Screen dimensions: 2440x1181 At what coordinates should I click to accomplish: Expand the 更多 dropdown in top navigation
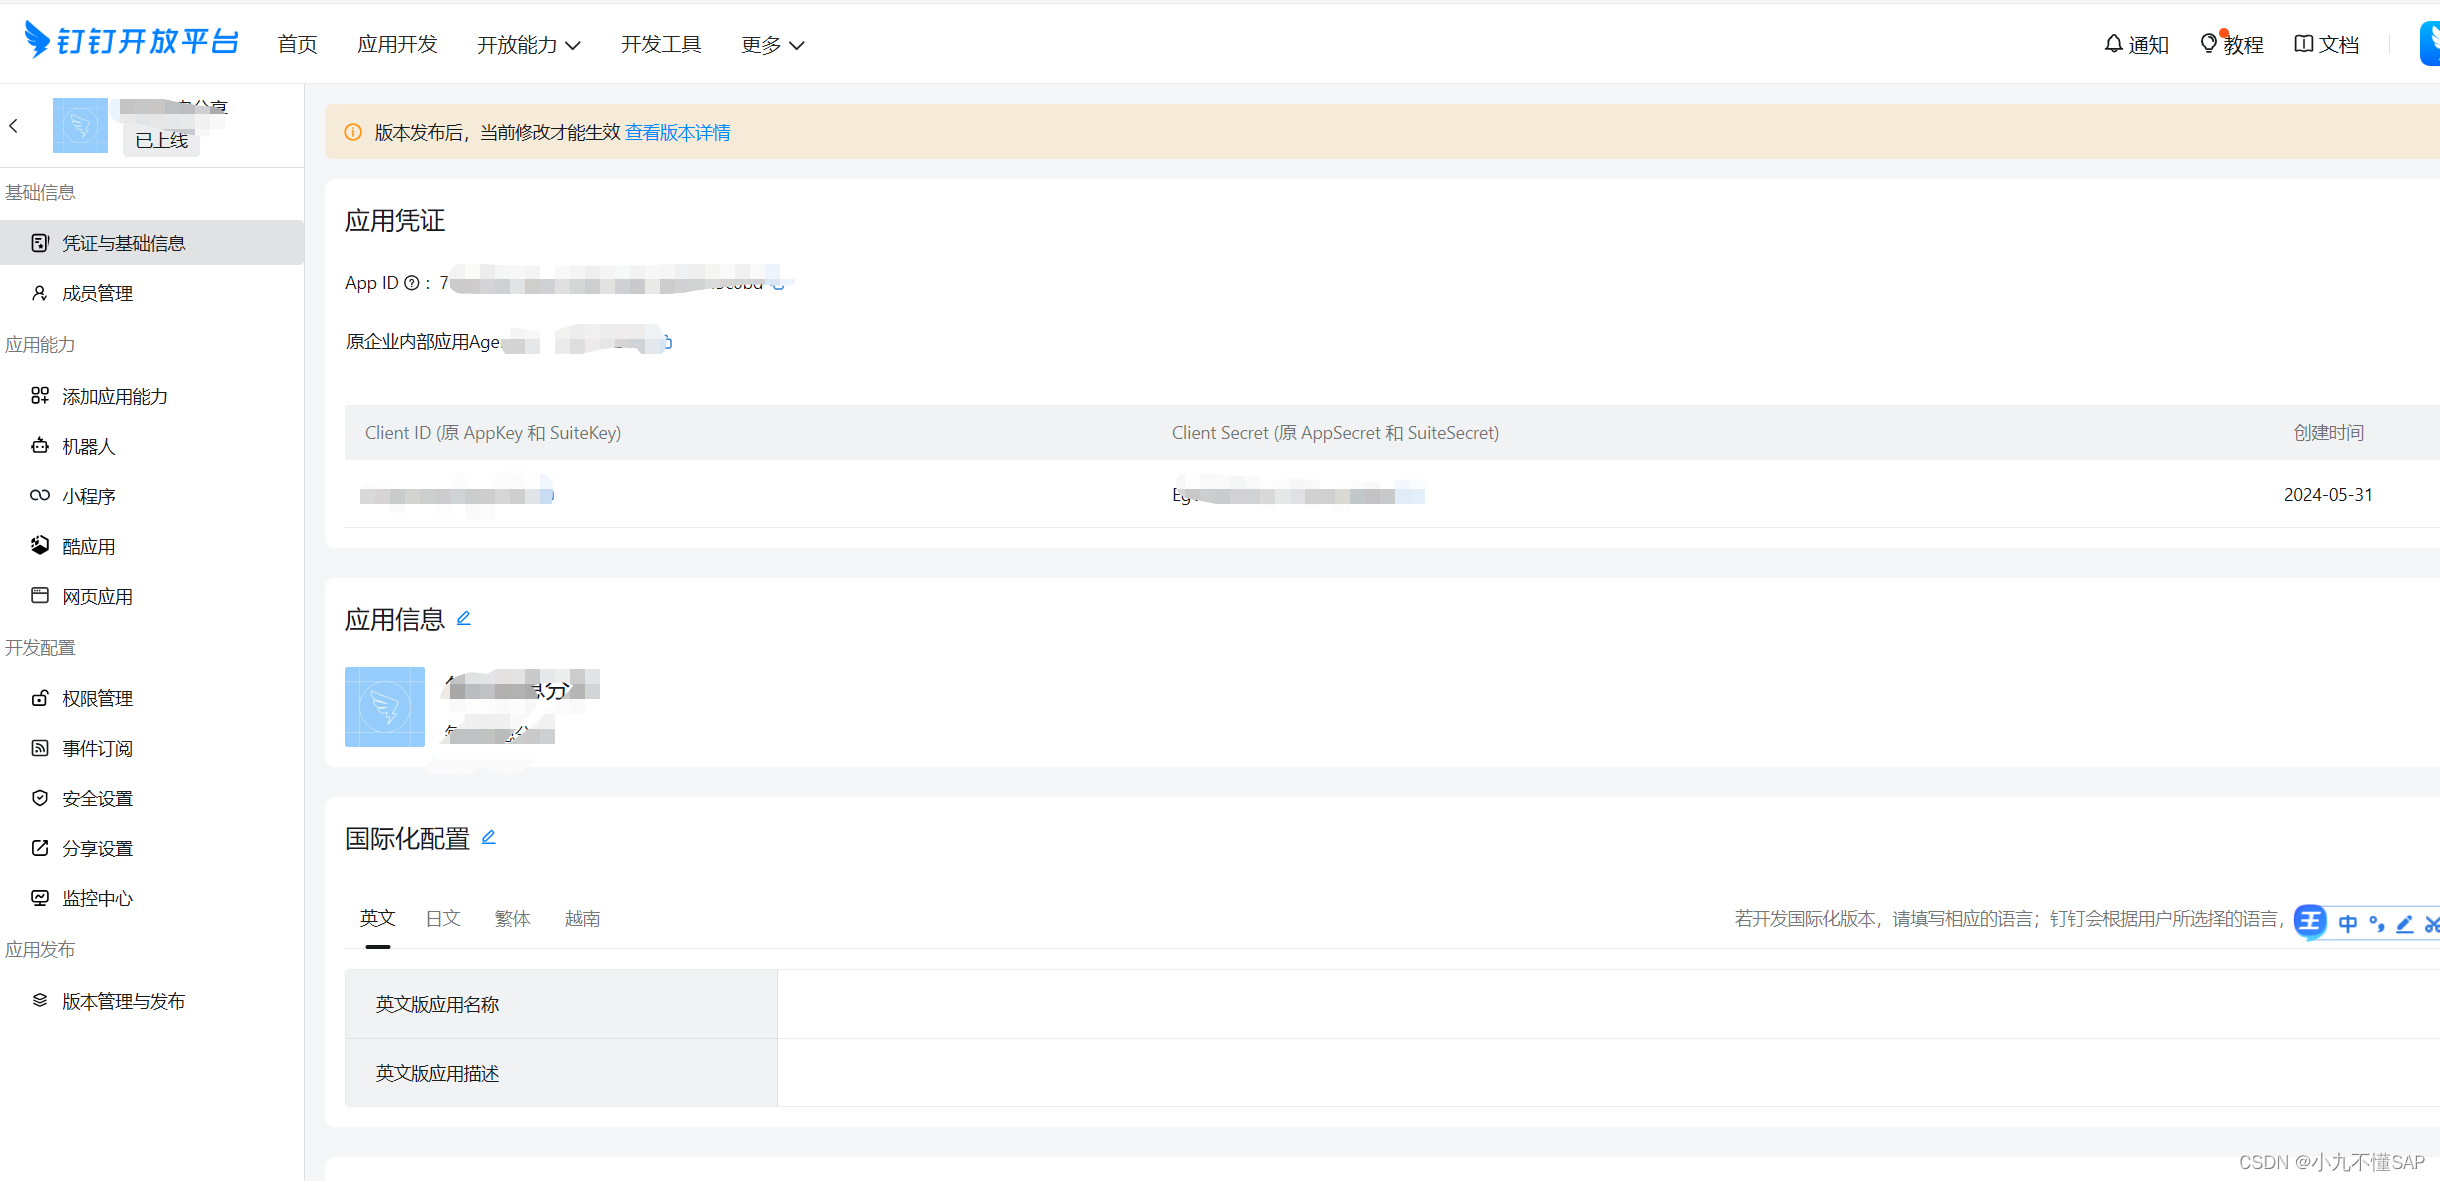[772, 45]
